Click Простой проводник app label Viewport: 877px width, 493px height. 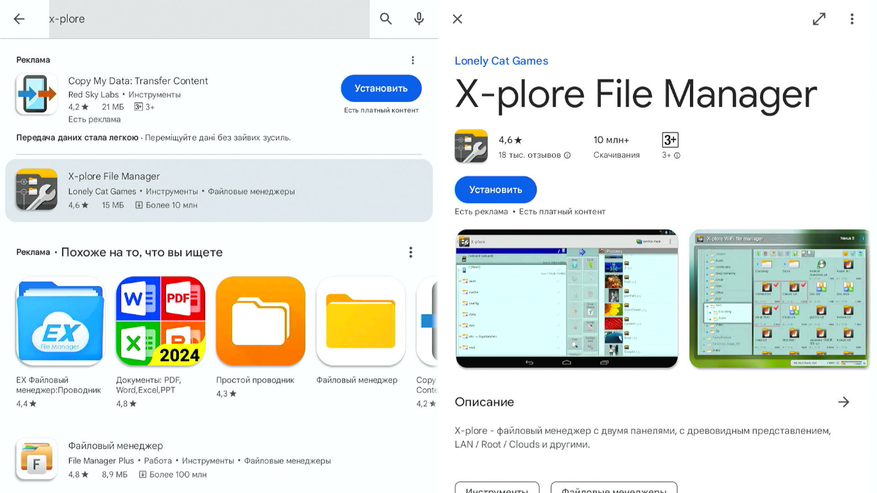click(255, 380)
